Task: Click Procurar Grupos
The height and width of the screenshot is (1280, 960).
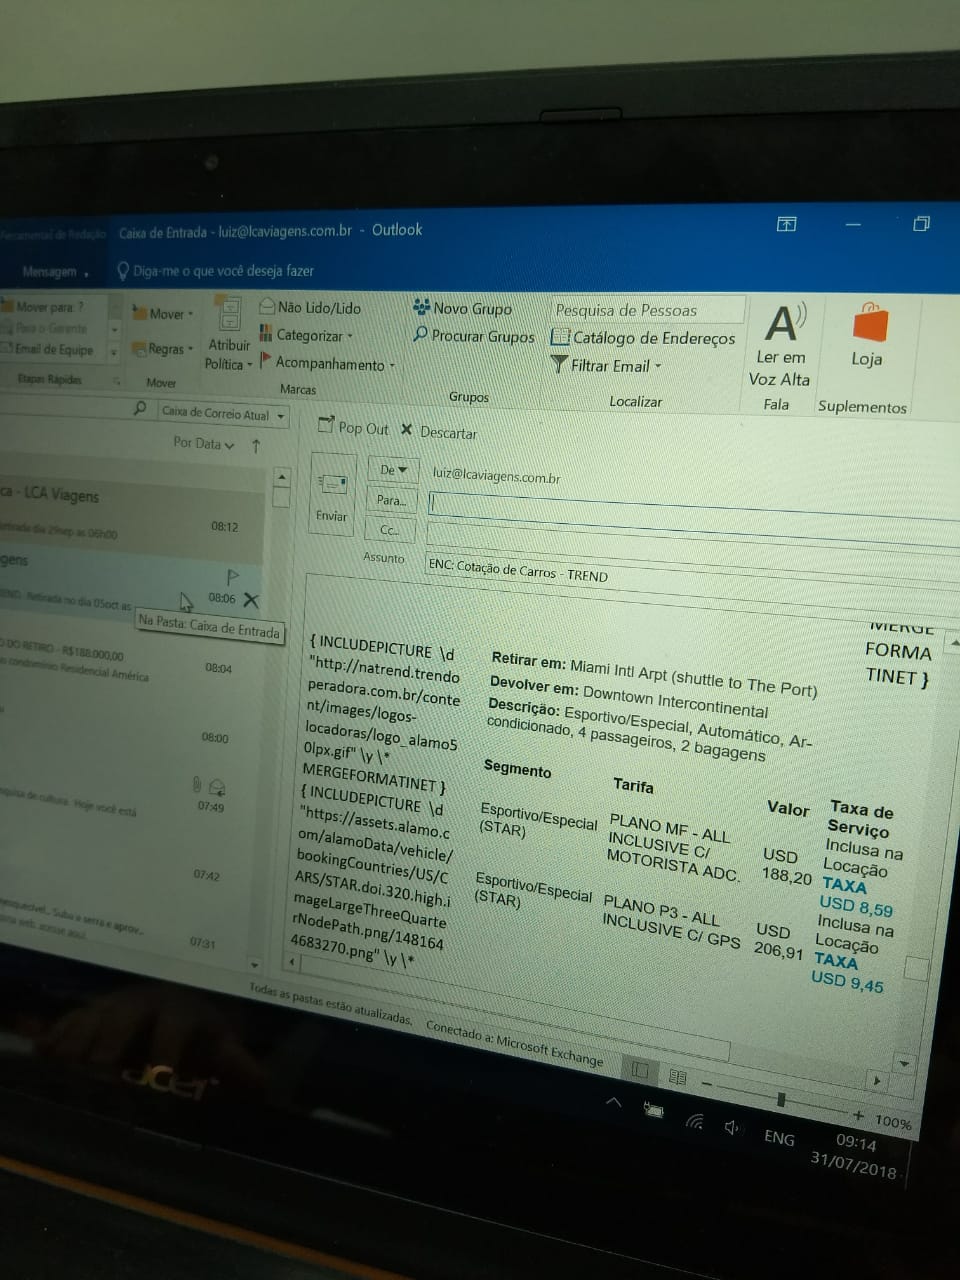Action: [x=474, y=336]
